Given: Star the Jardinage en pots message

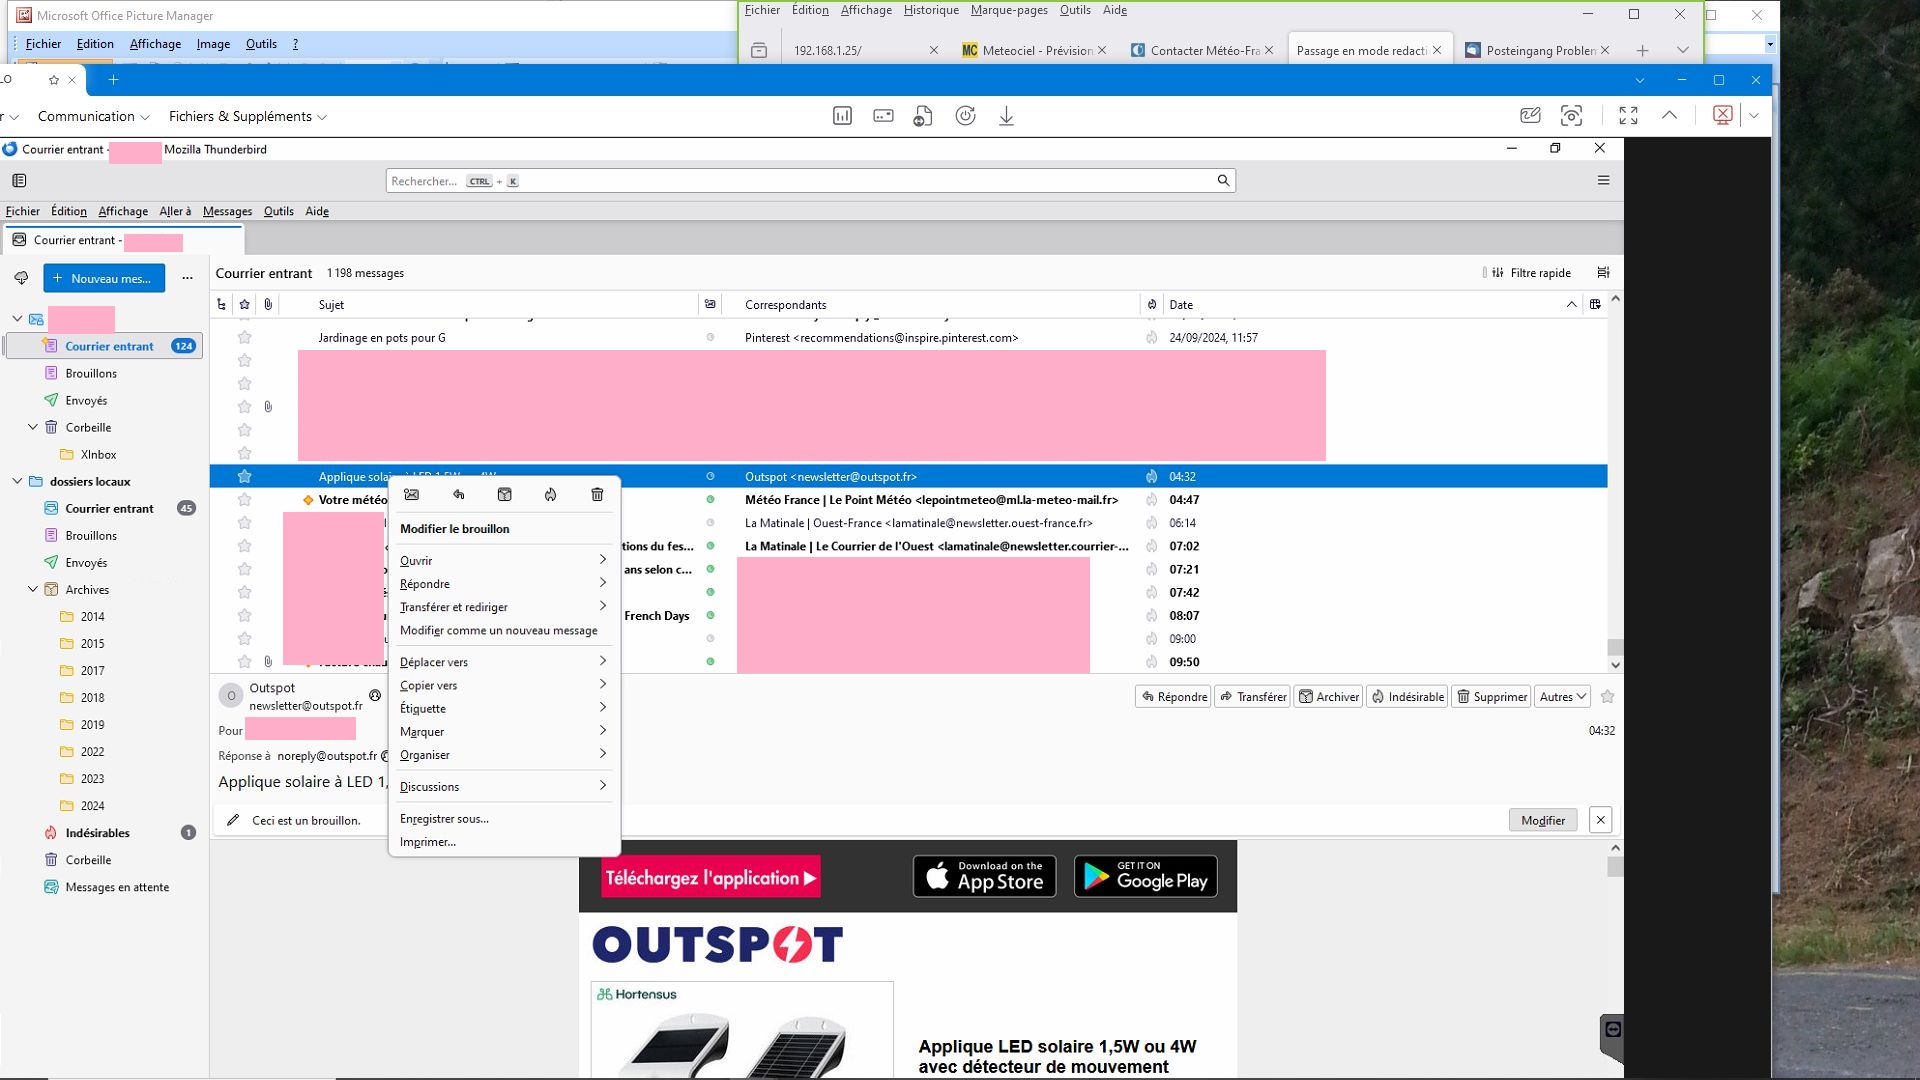Looking at the screenshot, I should click(244, 338).
